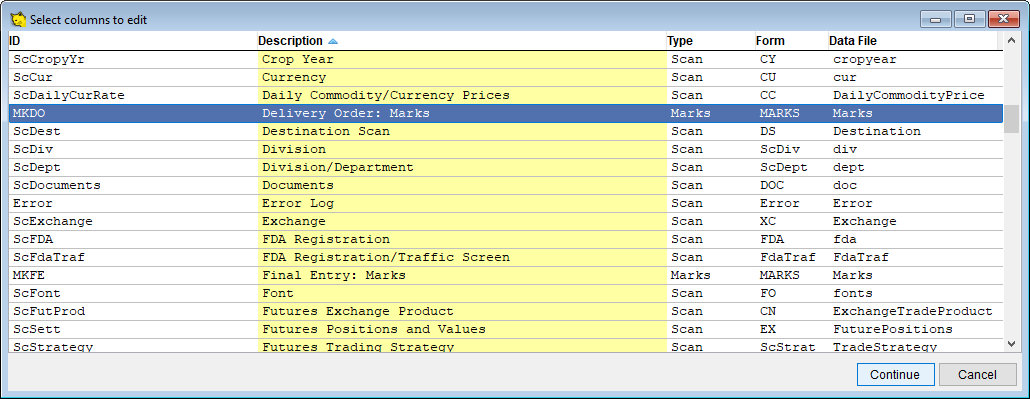Select the Error Log description
1030x399 pixels.
(462, 203)
